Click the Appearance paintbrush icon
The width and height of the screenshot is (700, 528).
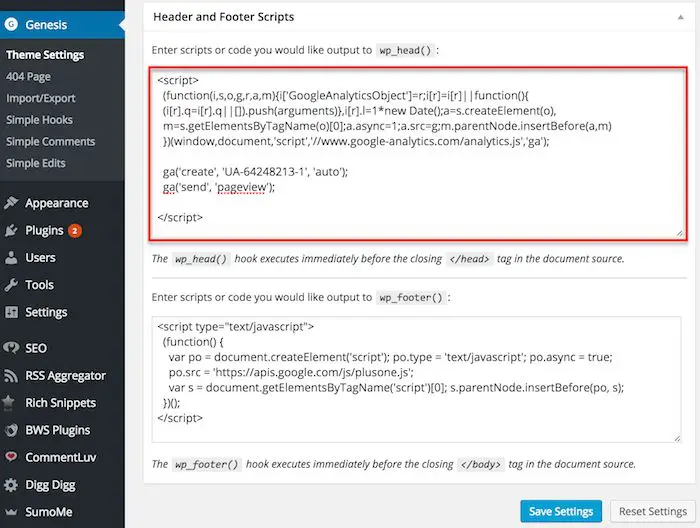tap(11, 203)
